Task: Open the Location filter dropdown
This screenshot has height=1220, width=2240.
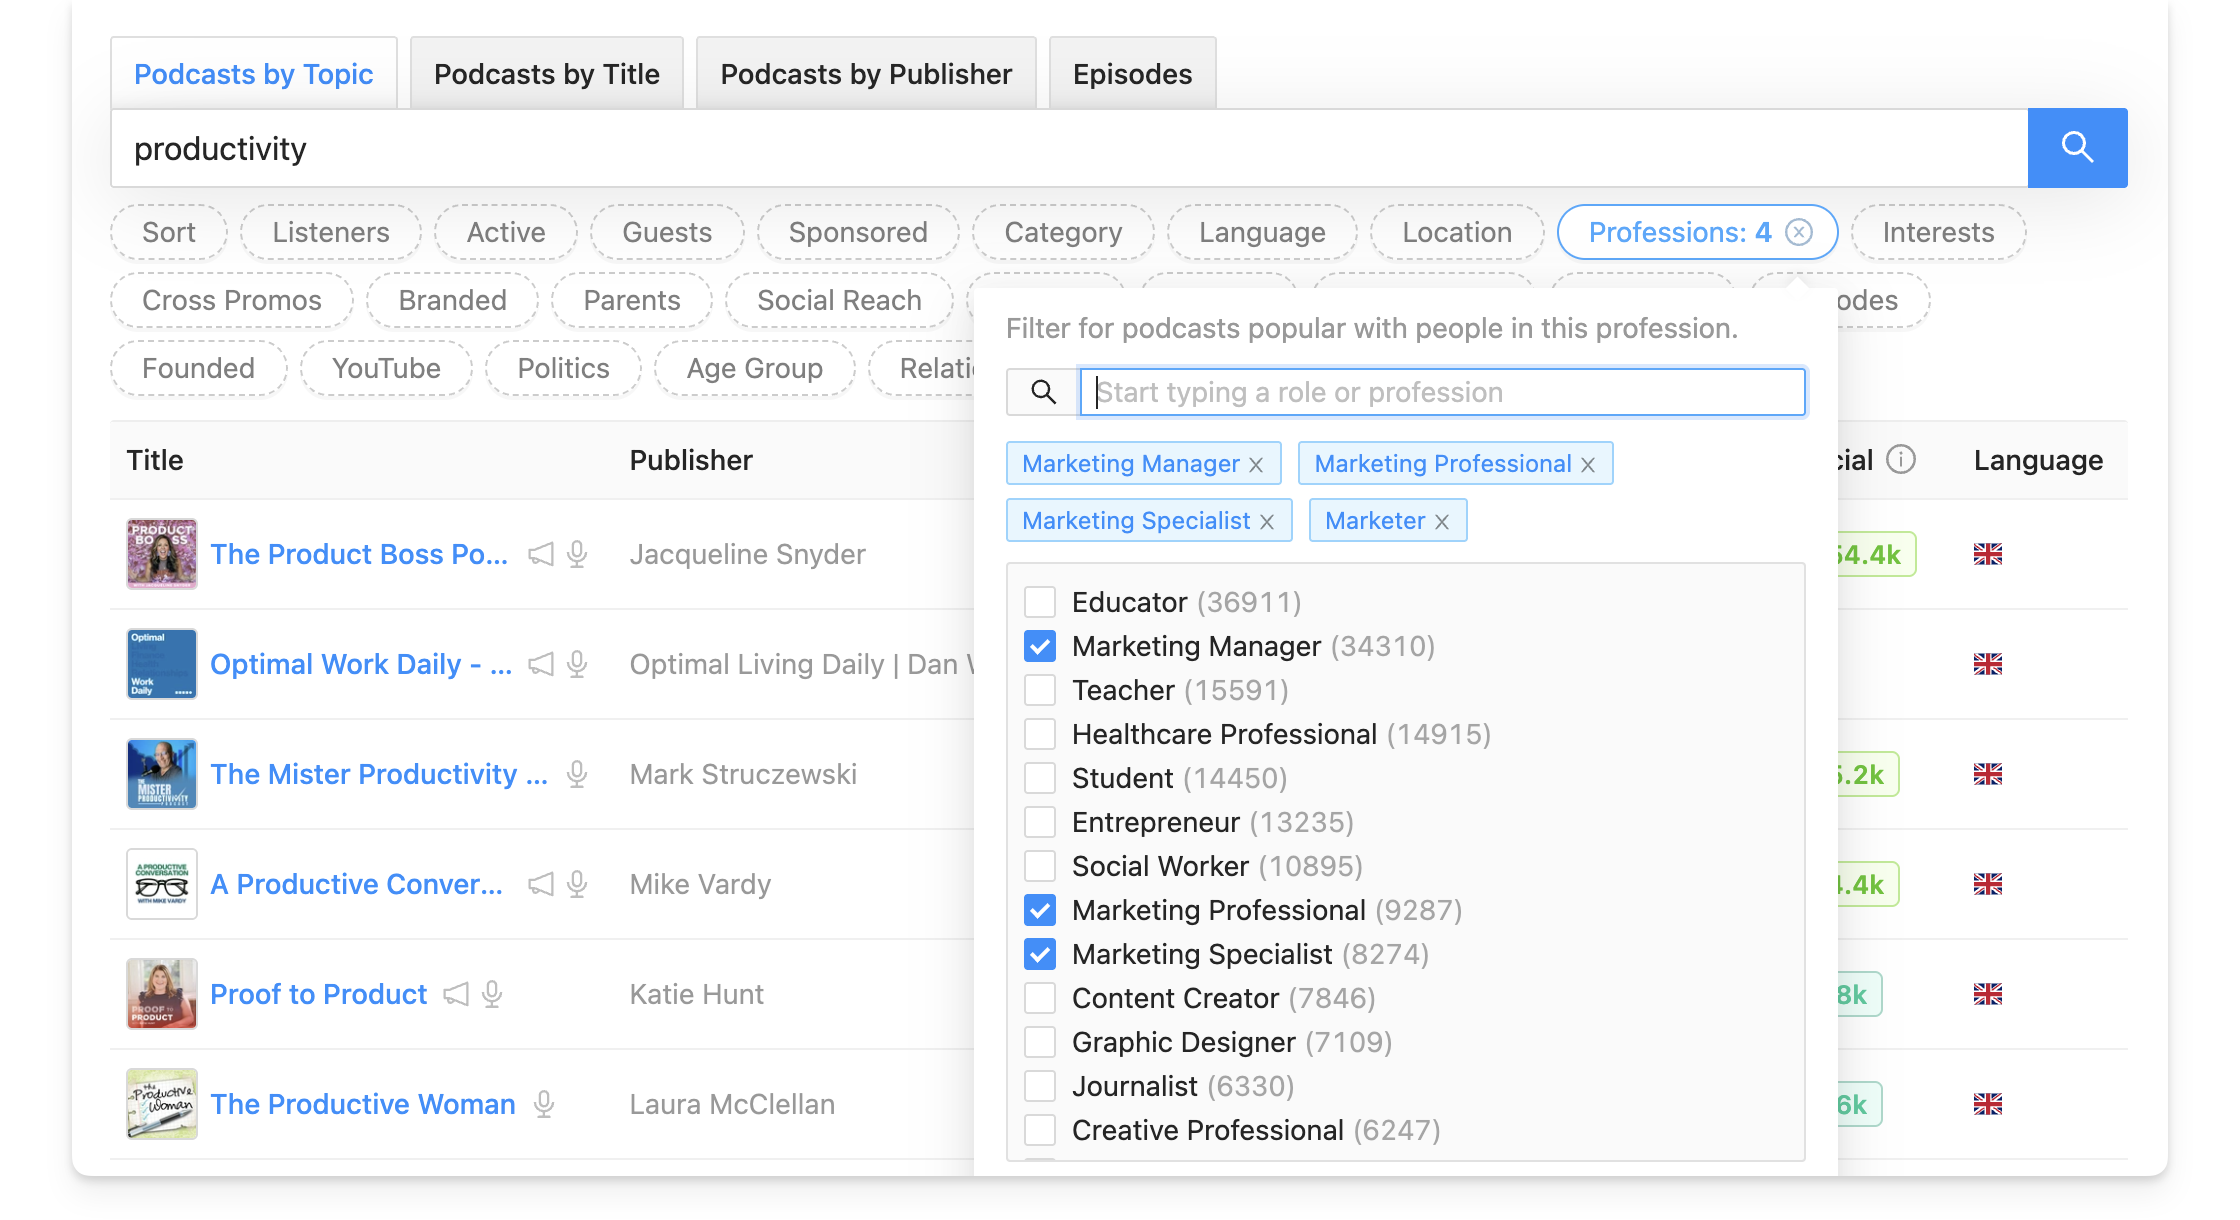Action: point(1457,232)
